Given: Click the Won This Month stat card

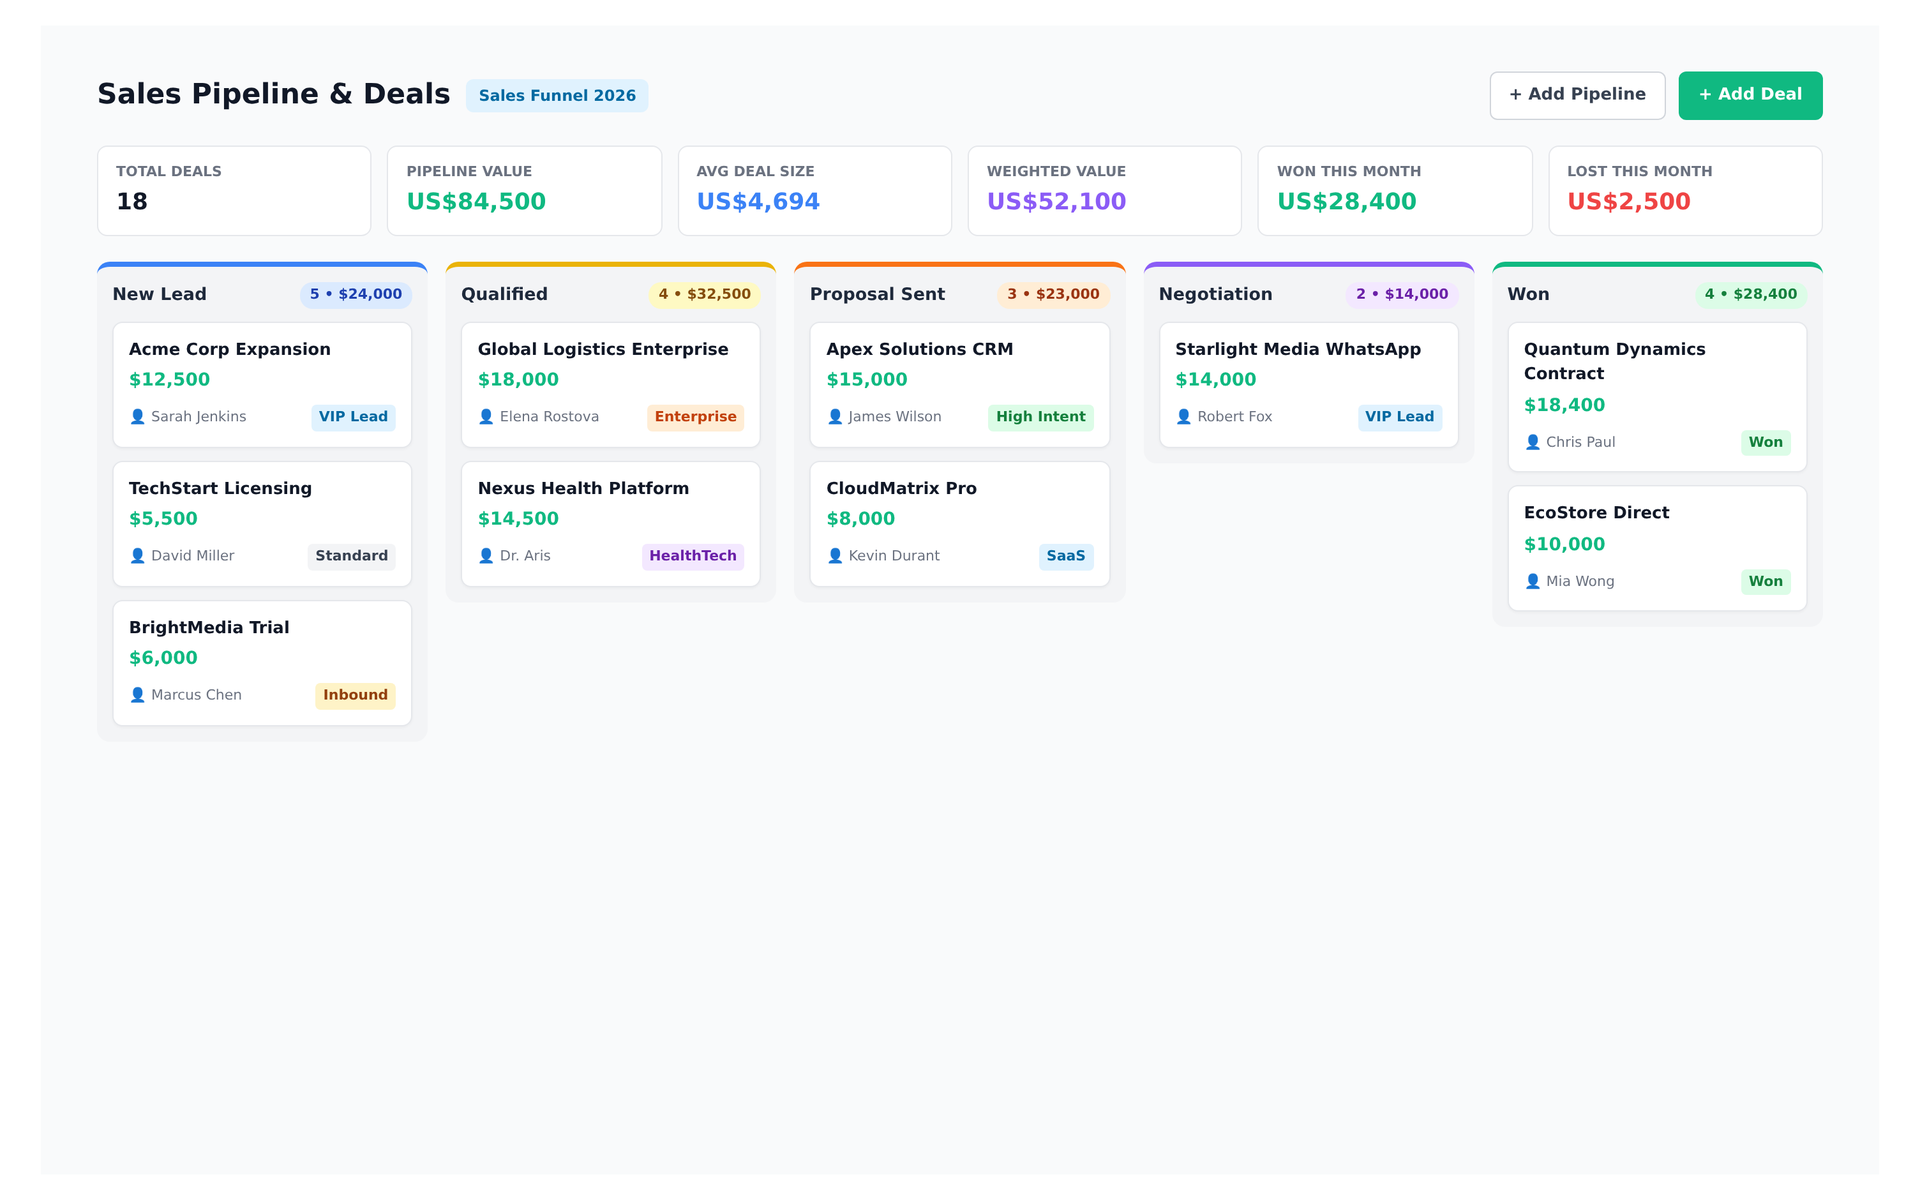Looking at the screenshot, I should click(1395, 191).
